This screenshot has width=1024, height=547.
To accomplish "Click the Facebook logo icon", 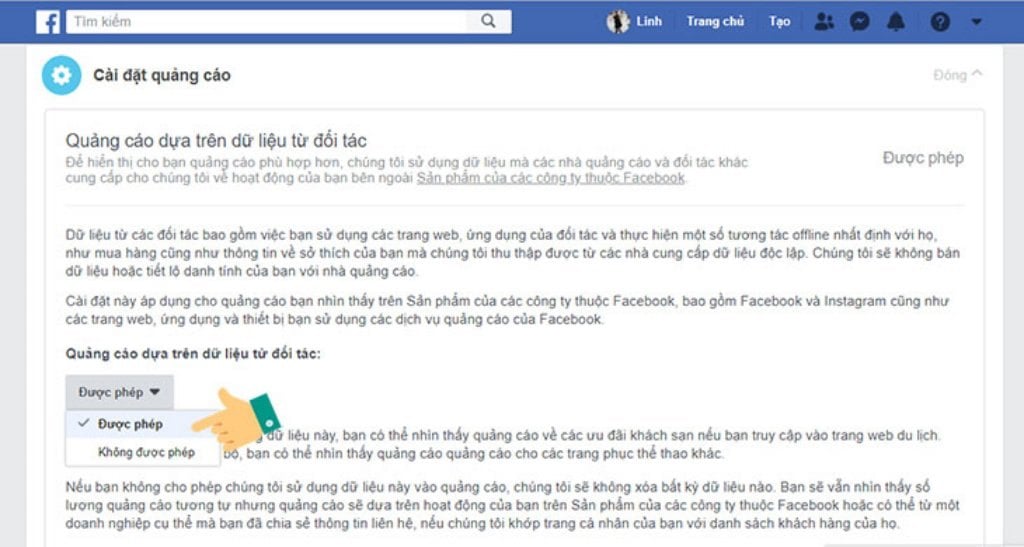I will click(48, 22).
